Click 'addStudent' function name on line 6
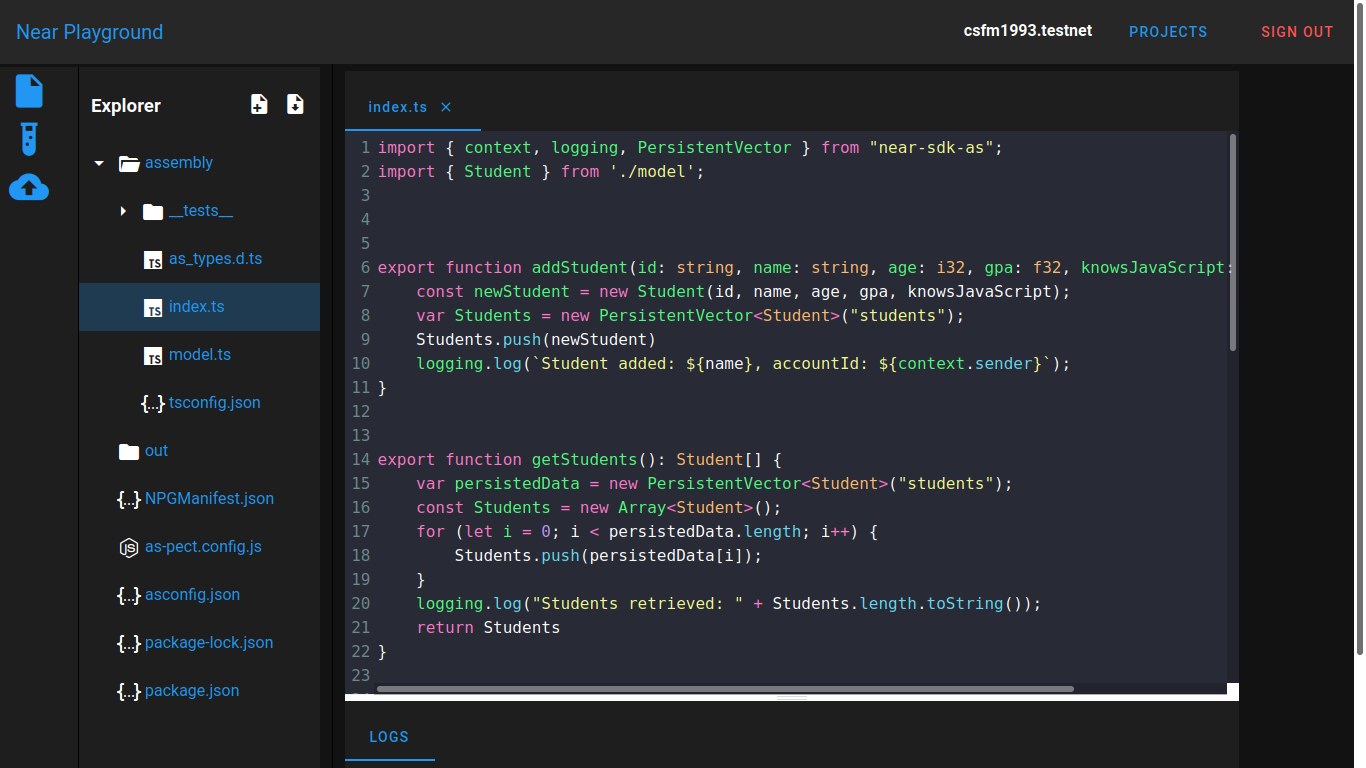 580,267
